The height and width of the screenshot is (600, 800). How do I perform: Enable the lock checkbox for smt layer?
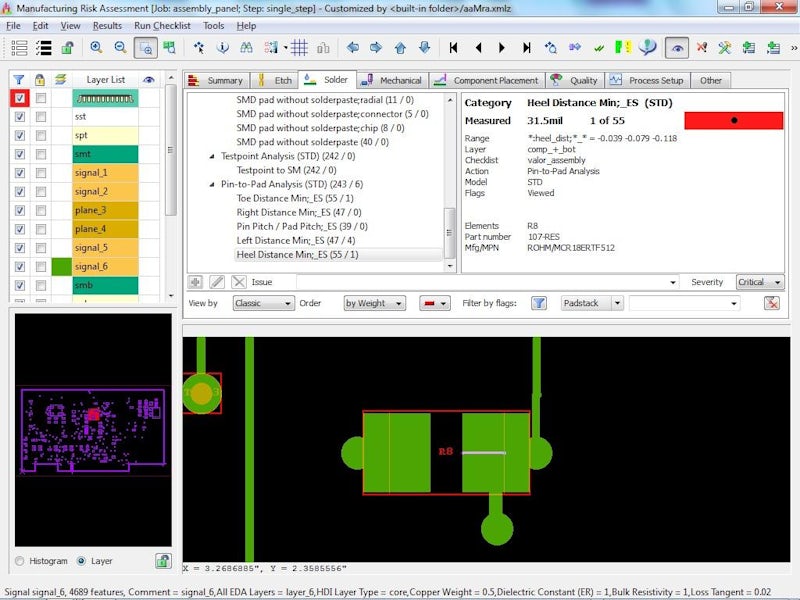coord(41,154)
